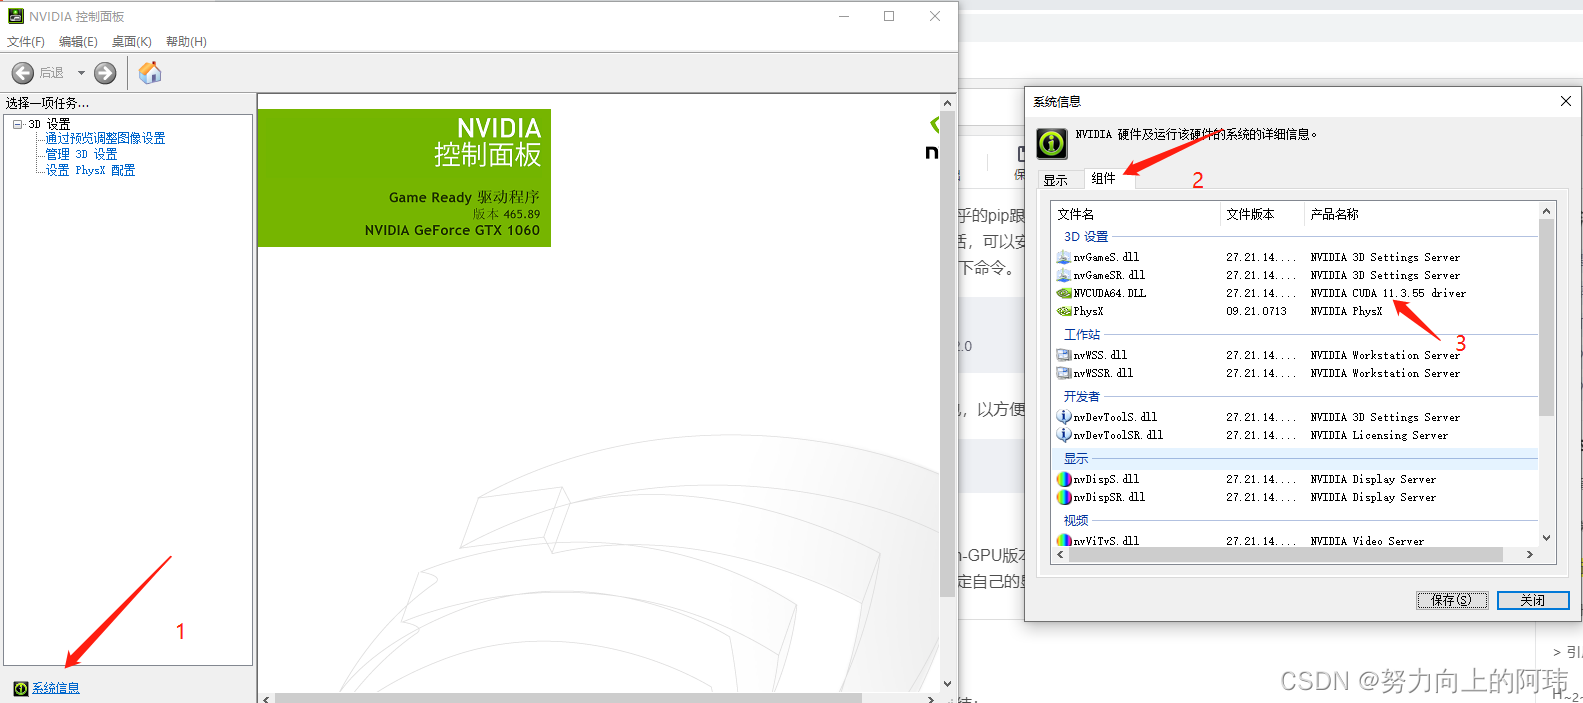Click the component list scroll down arrow
The height and width of the screenshot is (703, 1583).
(1546, 538)
